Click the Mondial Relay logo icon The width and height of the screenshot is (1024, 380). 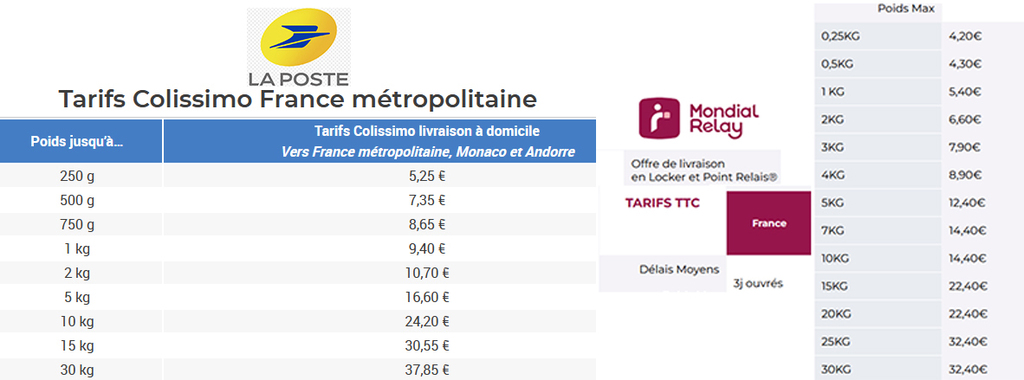click(658, 118)
